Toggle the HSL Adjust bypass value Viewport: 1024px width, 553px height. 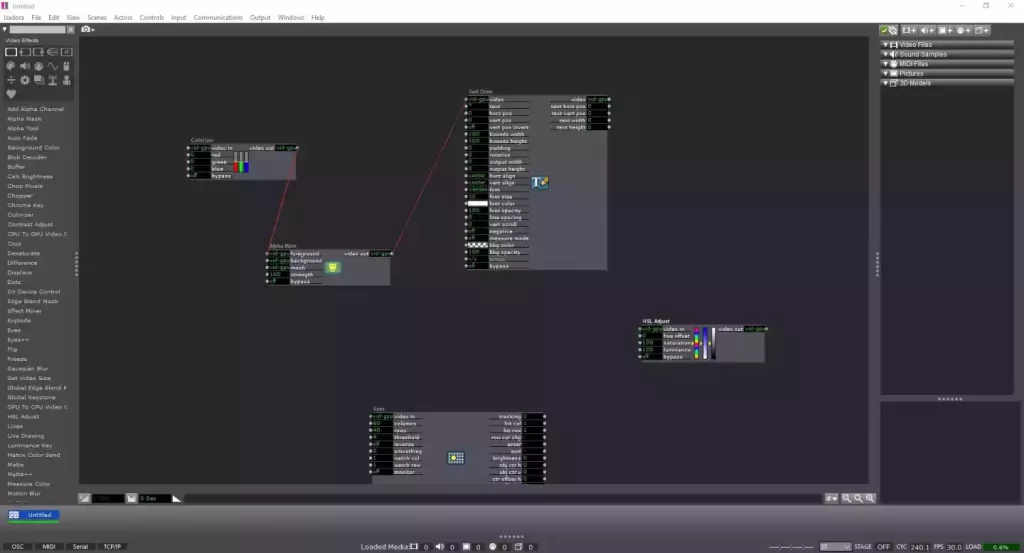pyautogui.click(x=652, y=356)
